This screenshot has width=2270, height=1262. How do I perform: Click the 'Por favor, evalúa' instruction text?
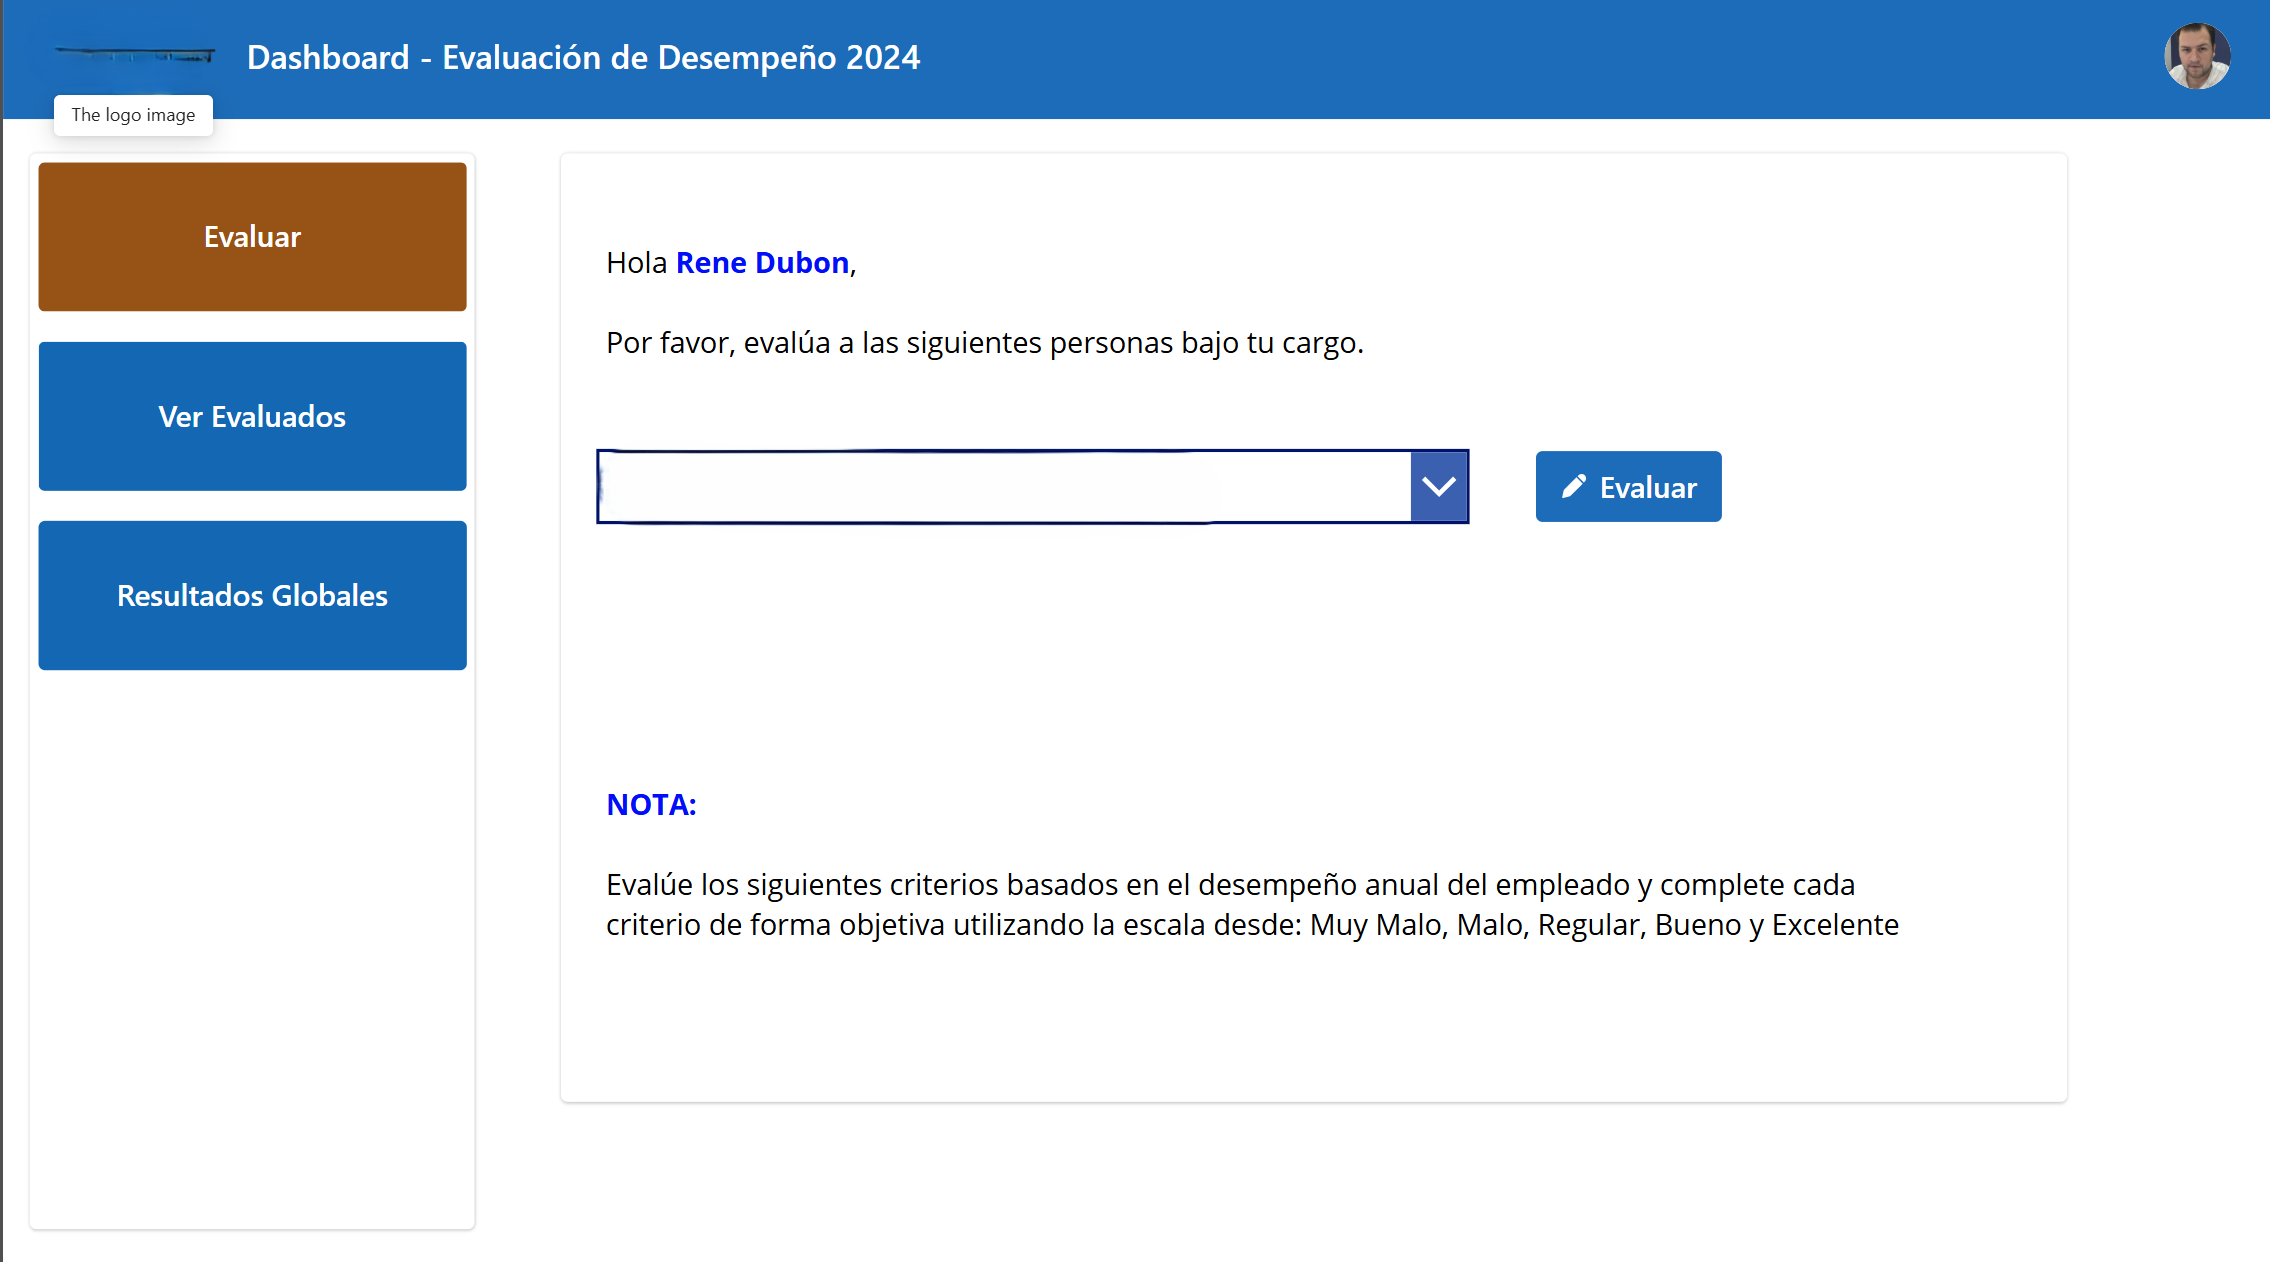pos(984,342)
